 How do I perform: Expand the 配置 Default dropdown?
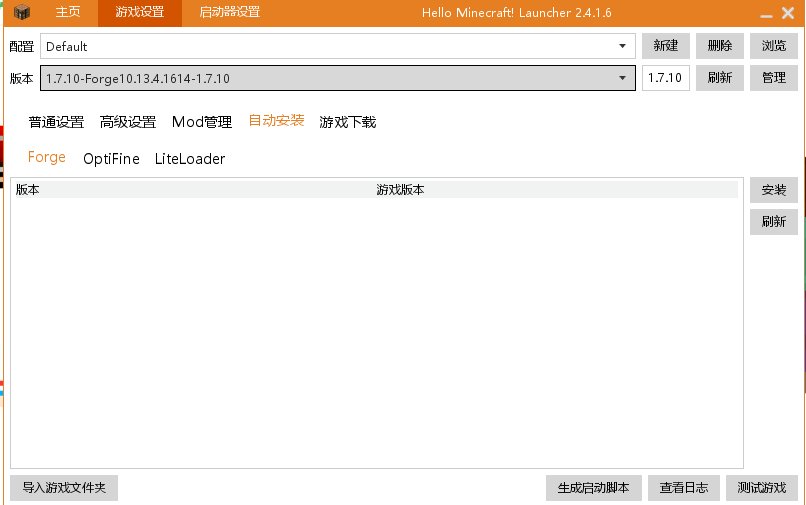338,46
